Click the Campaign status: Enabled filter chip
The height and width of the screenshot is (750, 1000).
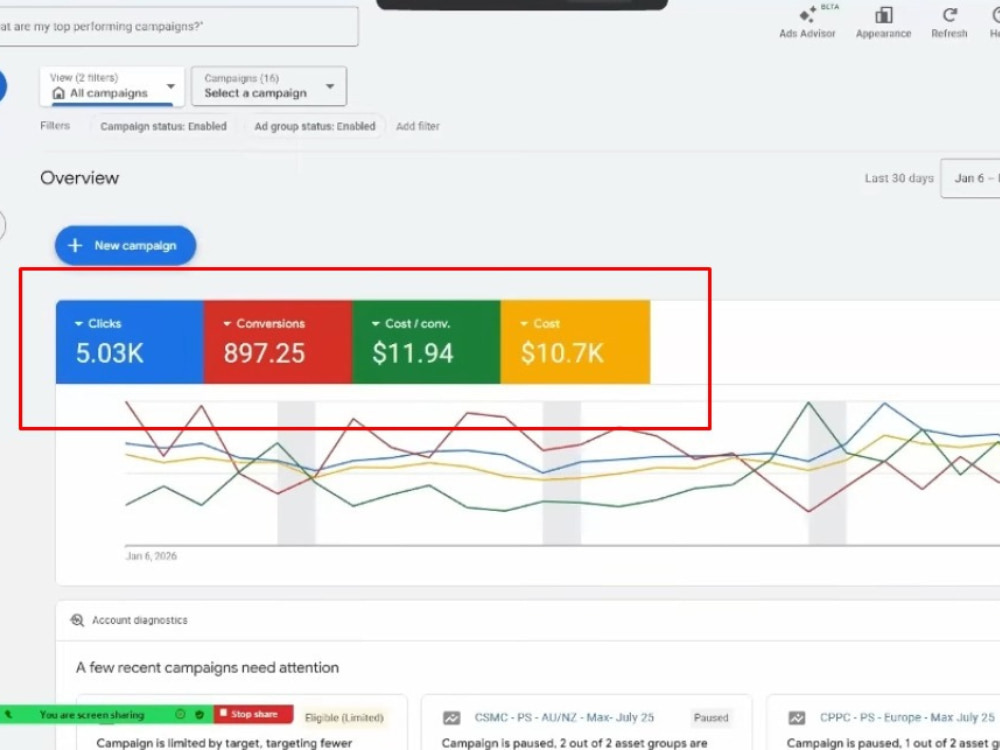[163, 126]
